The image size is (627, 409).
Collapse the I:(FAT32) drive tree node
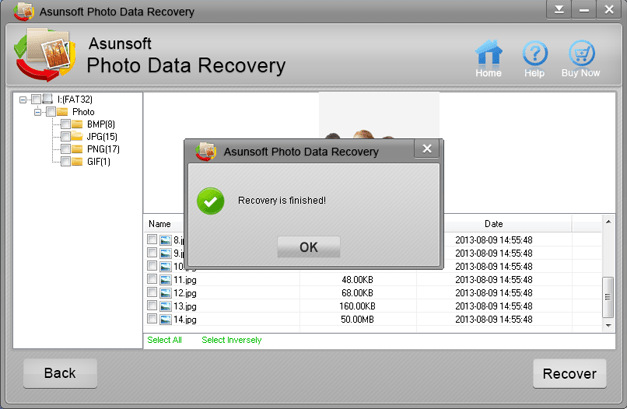tap(23, 99)
